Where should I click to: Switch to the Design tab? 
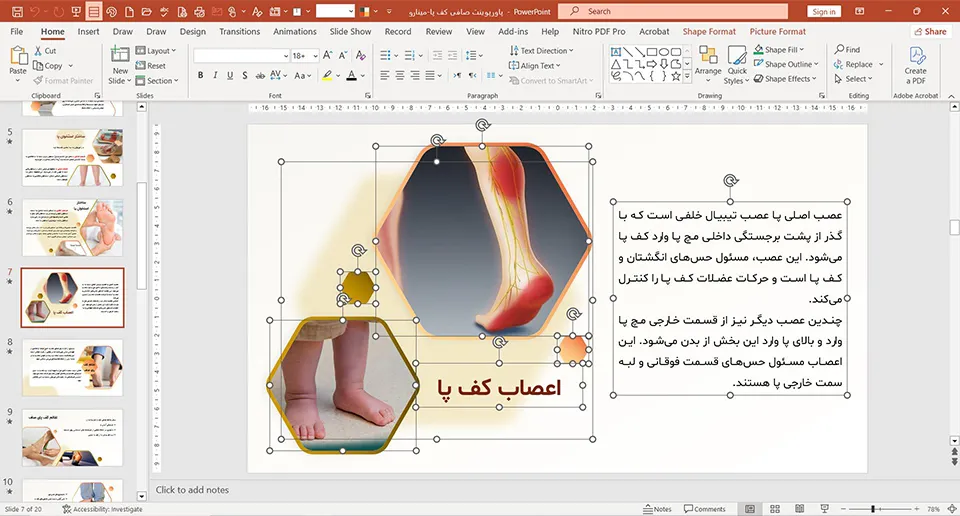[x=193, y=31]
